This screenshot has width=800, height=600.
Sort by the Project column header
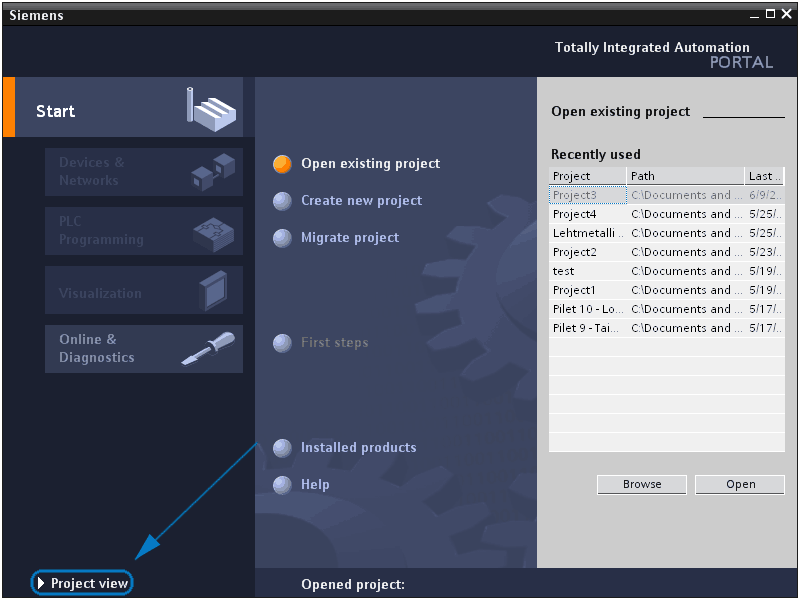pos(588,176)
